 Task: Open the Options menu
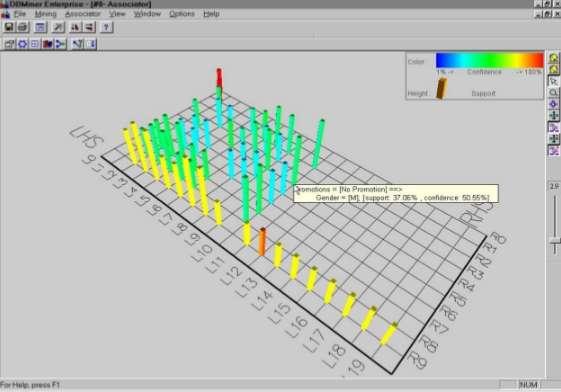(182, 14)
